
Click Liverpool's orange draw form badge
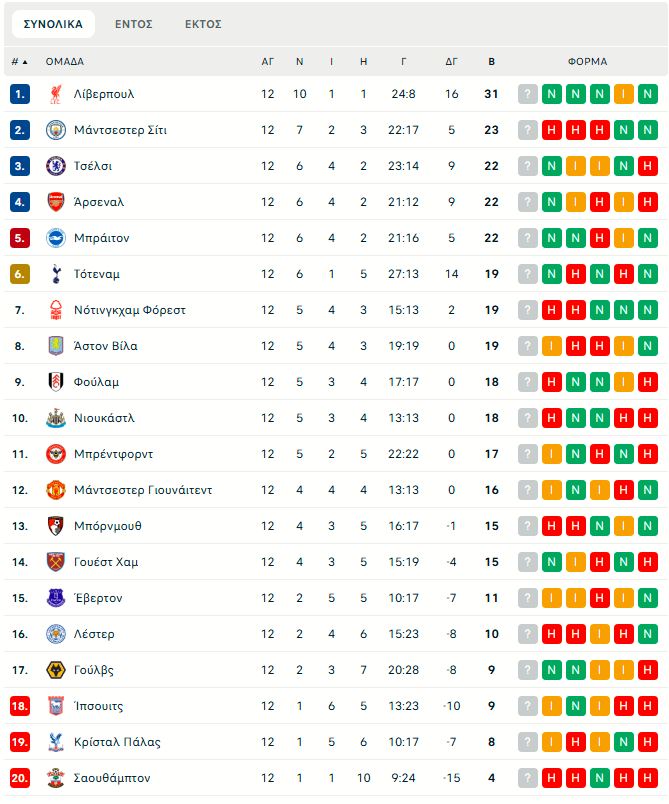pos(624,94)
